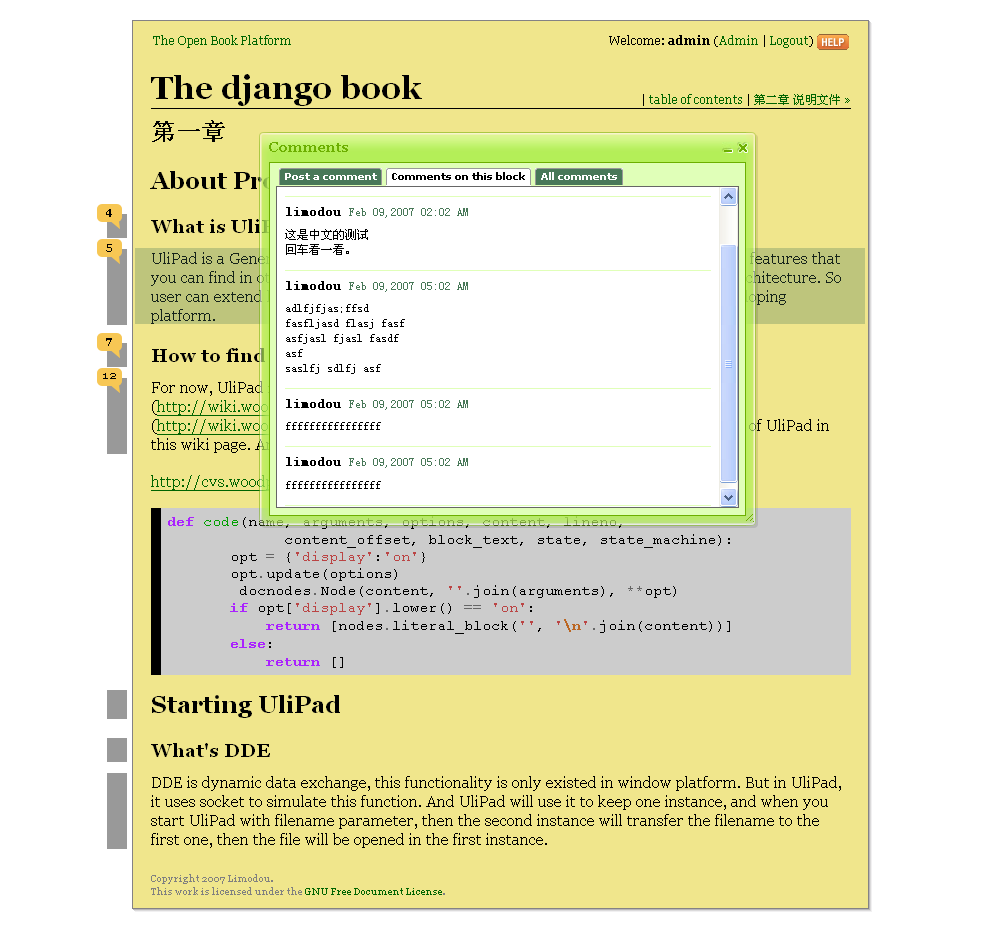Click the orange HELP badge
Image resolution: width=1005 pixels, height=931 pixels.
coord(832,42)
